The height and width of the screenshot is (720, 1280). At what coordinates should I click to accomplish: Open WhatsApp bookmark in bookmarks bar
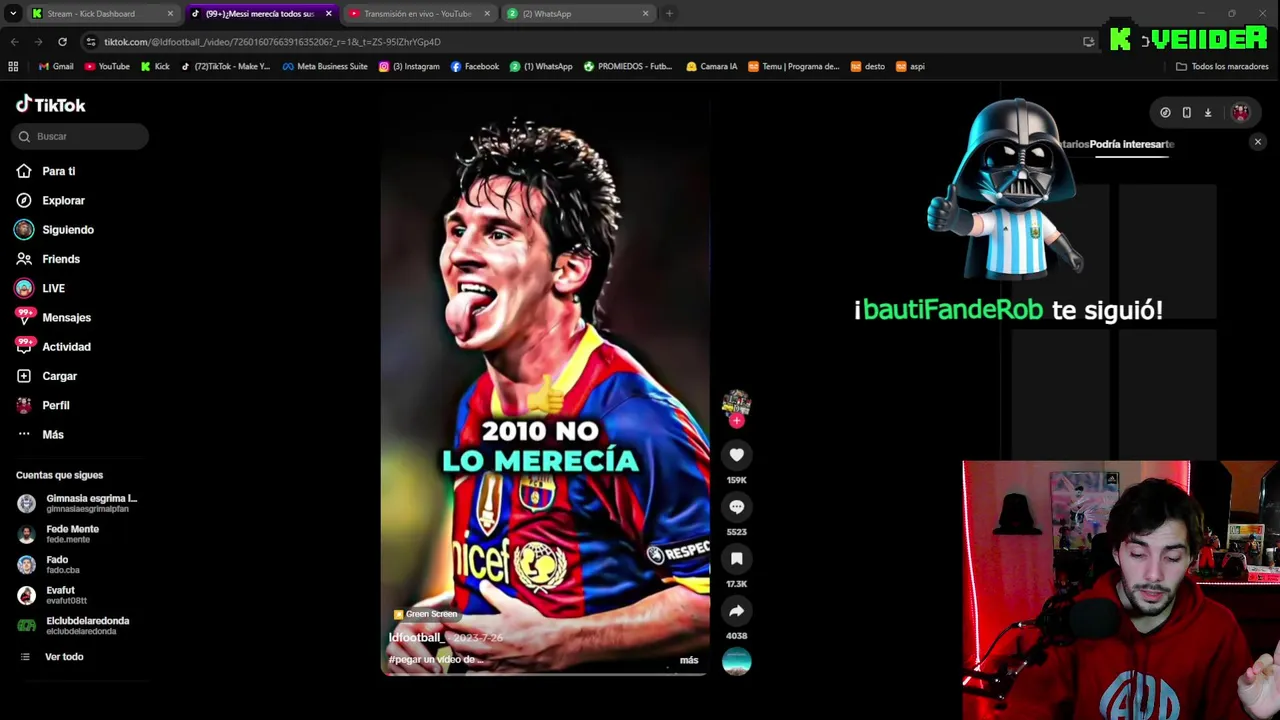click(x=541, y=67)
